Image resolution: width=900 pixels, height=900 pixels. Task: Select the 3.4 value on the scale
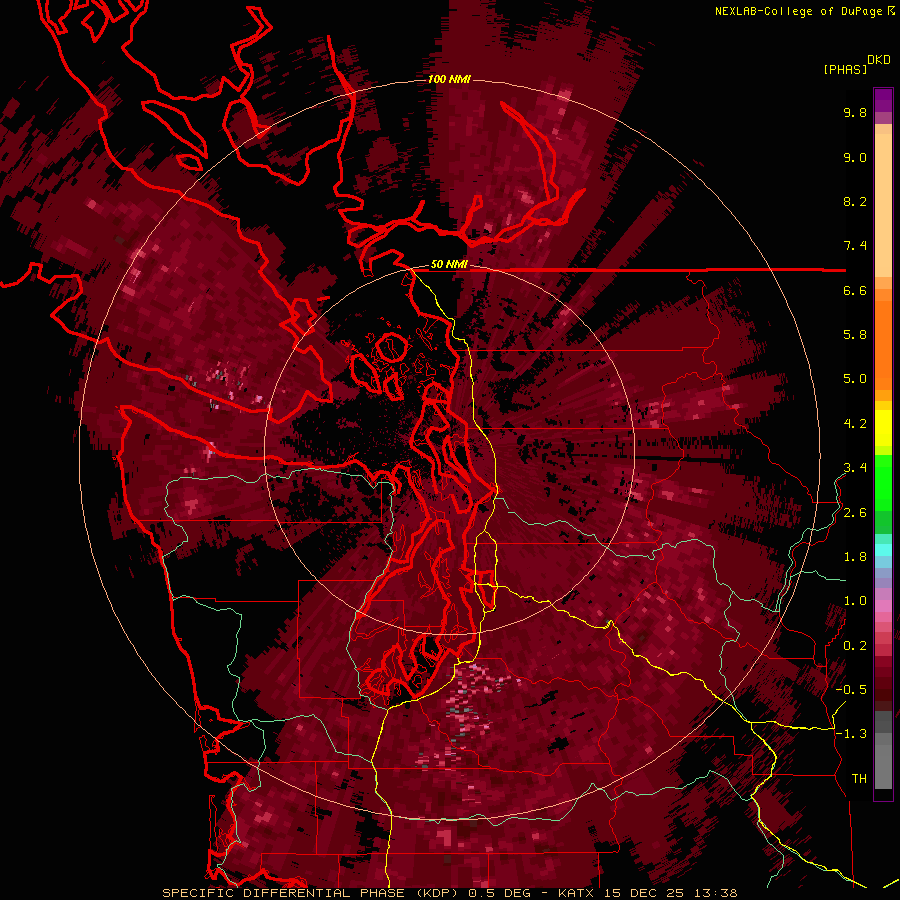point(855,468)
